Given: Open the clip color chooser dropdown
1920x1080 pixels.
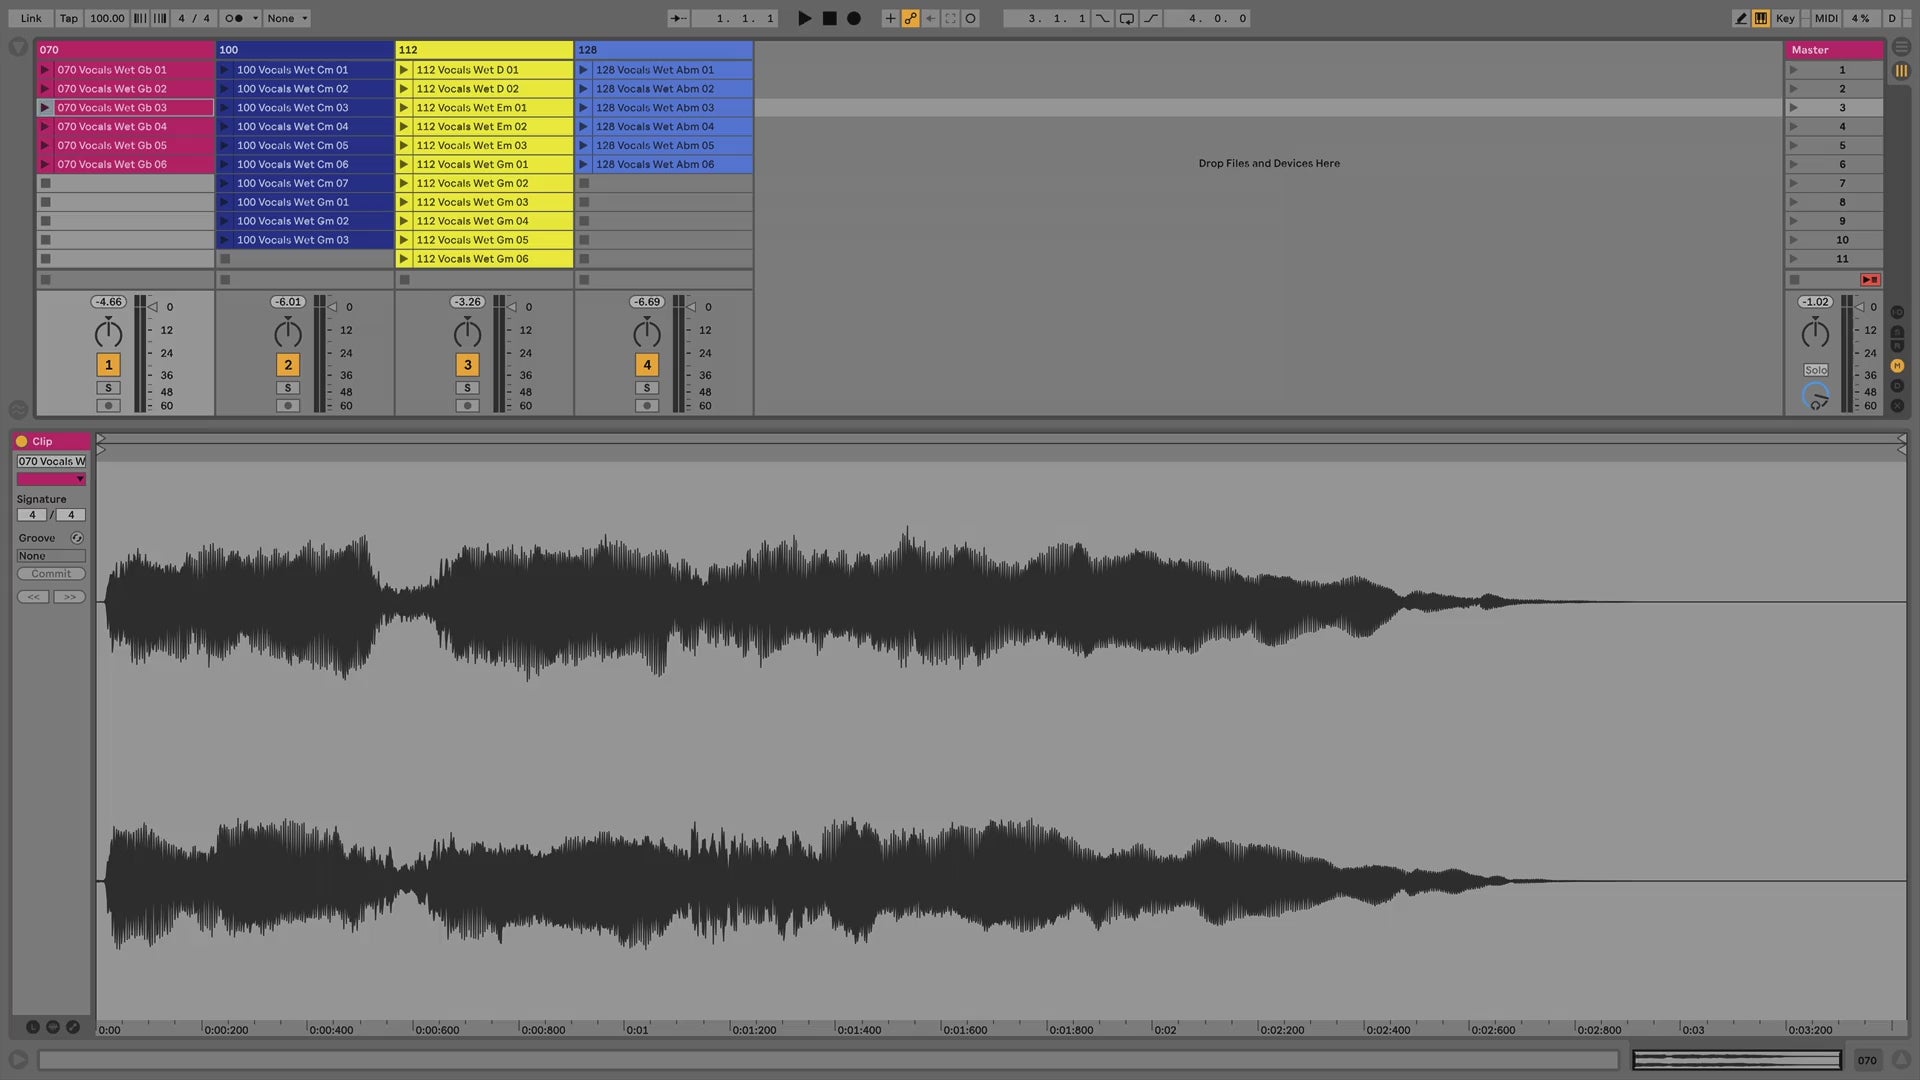Looking at the screenshot, I should point(51,479).
